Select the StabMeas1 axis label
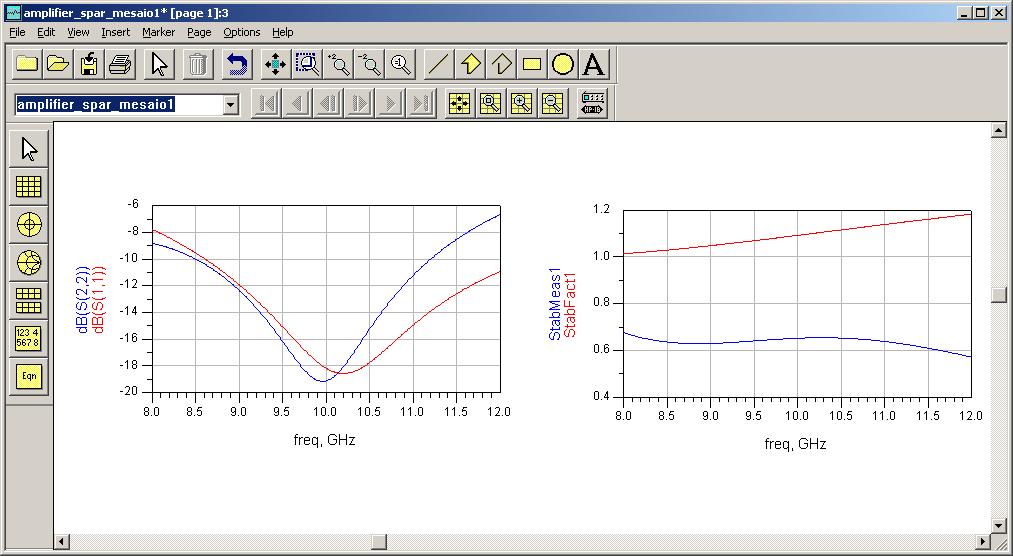This screenshot has width=1013, height=556. click(554, 304)
